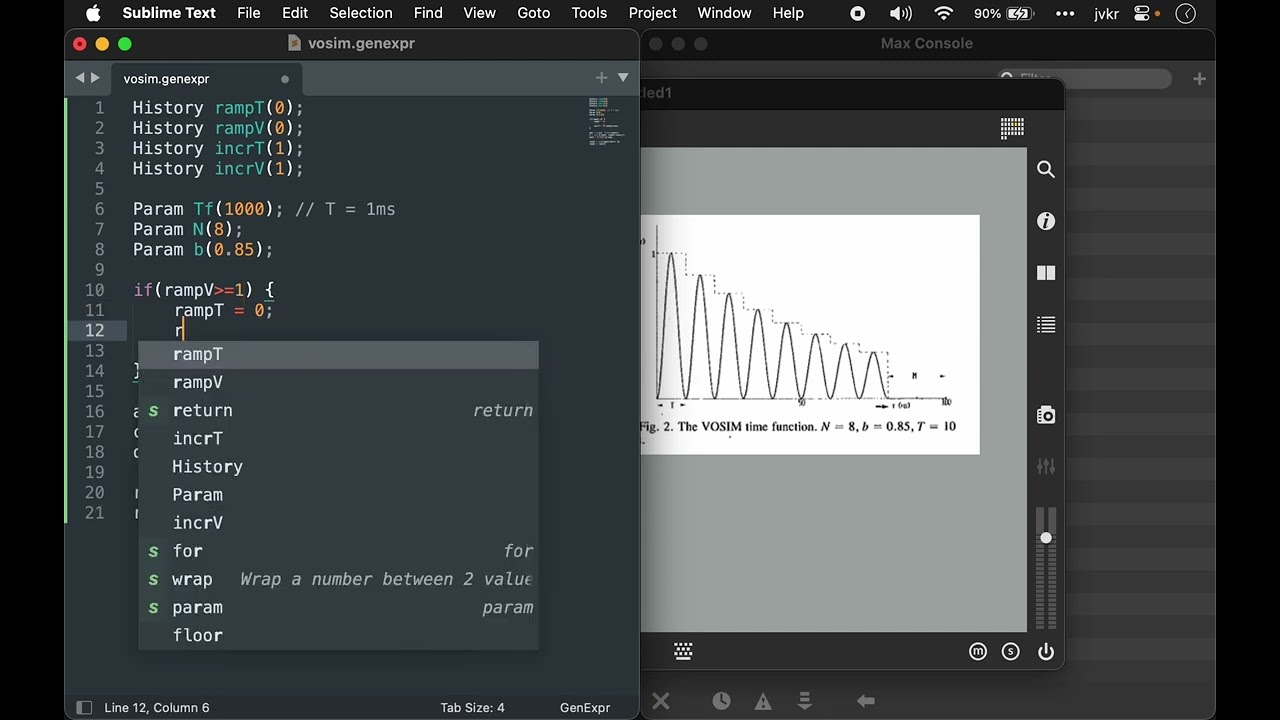Viewport: 1280px width, 720px height.
Task: Choose the wrap snippet completion
Action: pyautogui.click(x=338, y=579)
